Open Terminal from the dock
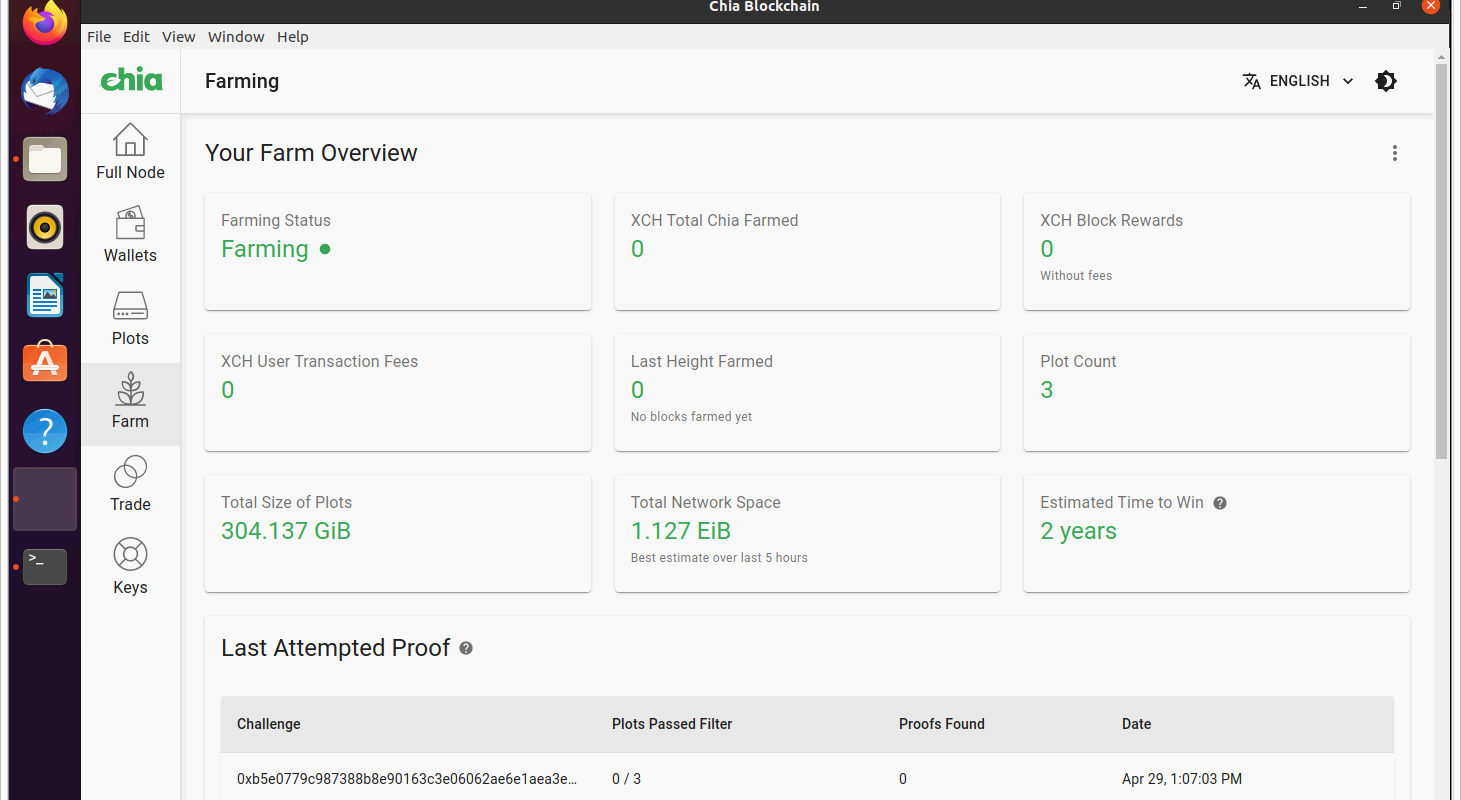 click(x=45, y=567)
